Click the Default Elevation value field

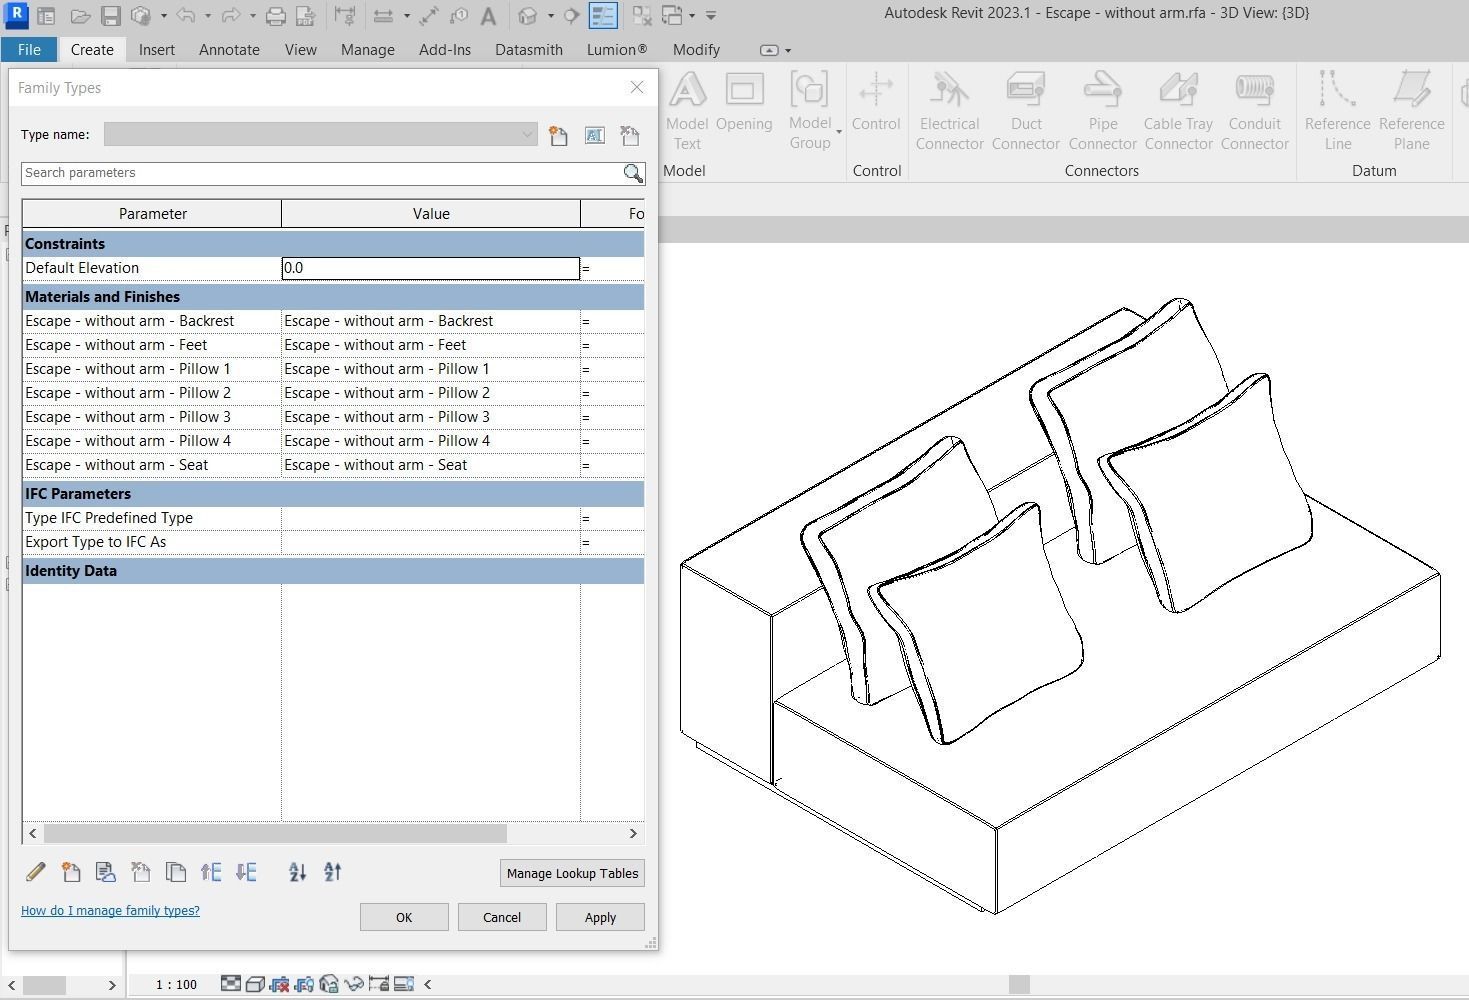(x=431, y=268)
